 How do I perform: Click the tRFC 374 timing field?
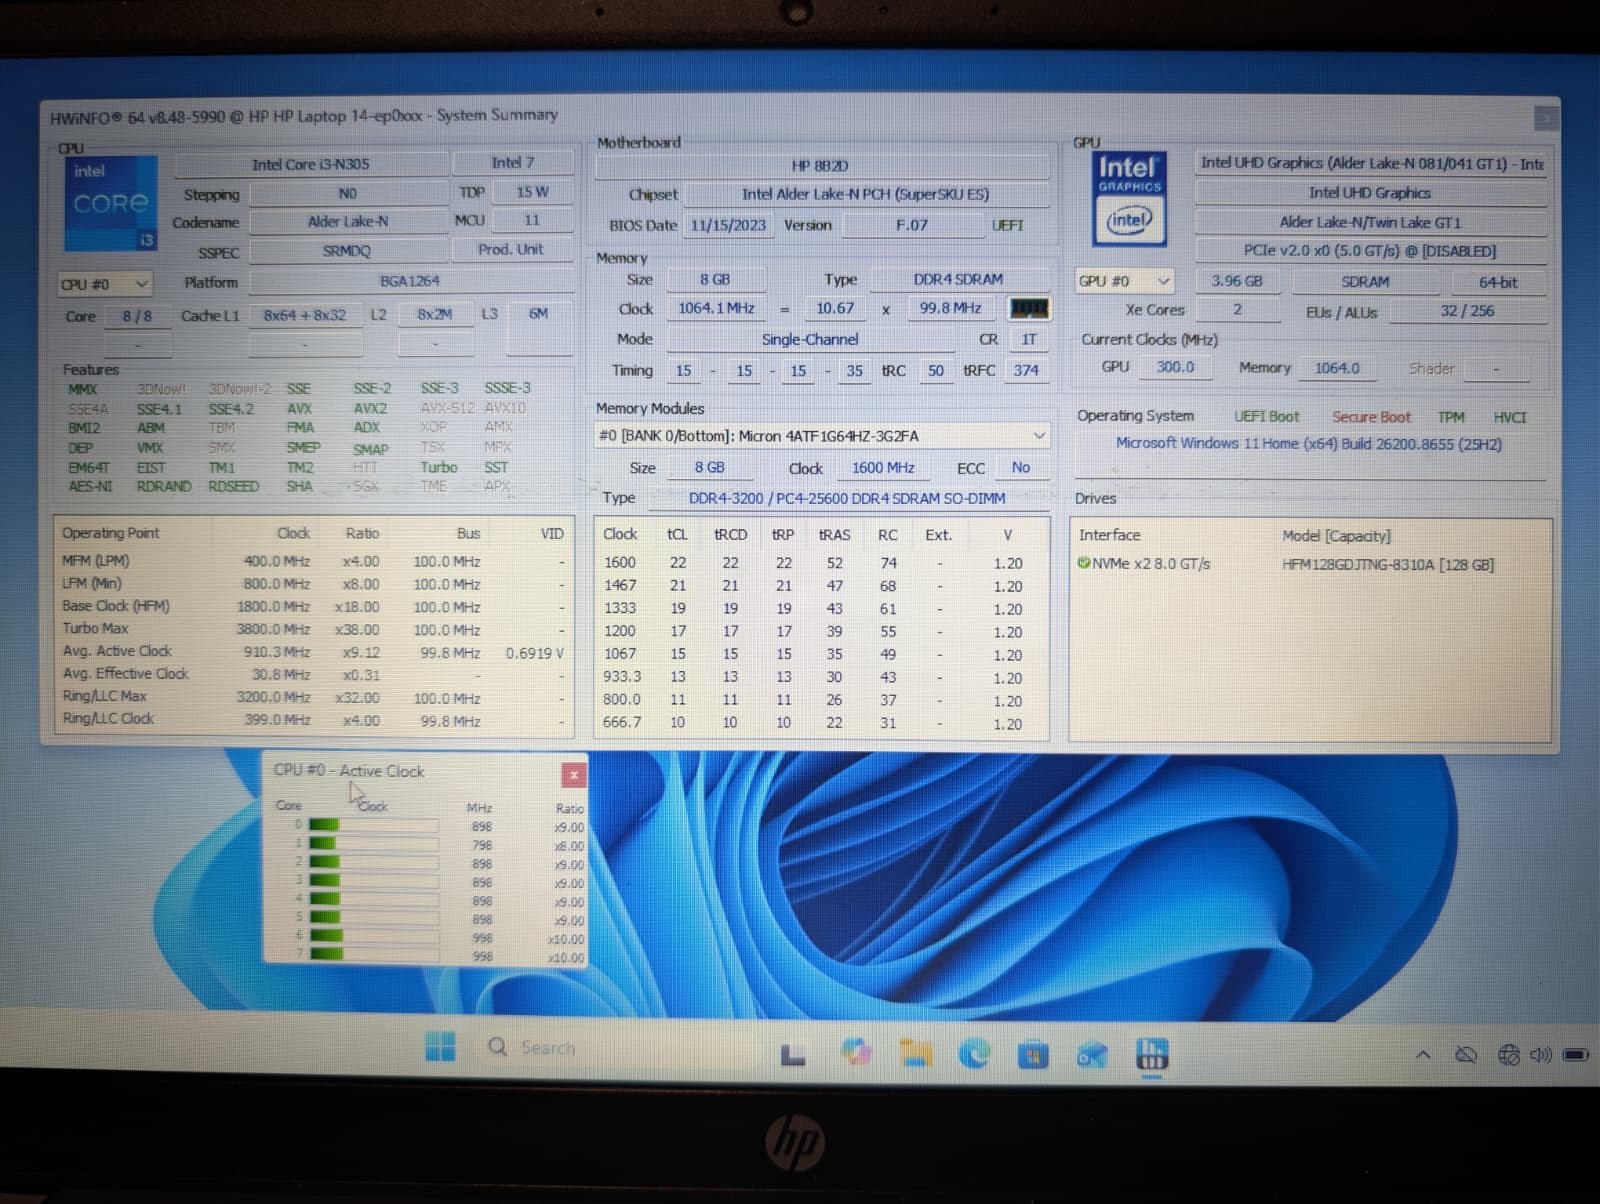pos(1026,370)
